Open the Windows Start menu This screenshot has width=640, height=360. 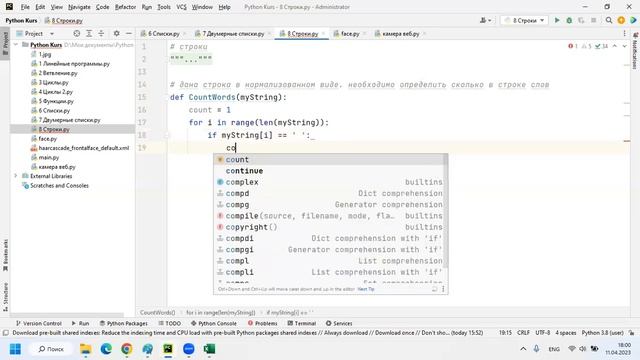tap(16, 349)
